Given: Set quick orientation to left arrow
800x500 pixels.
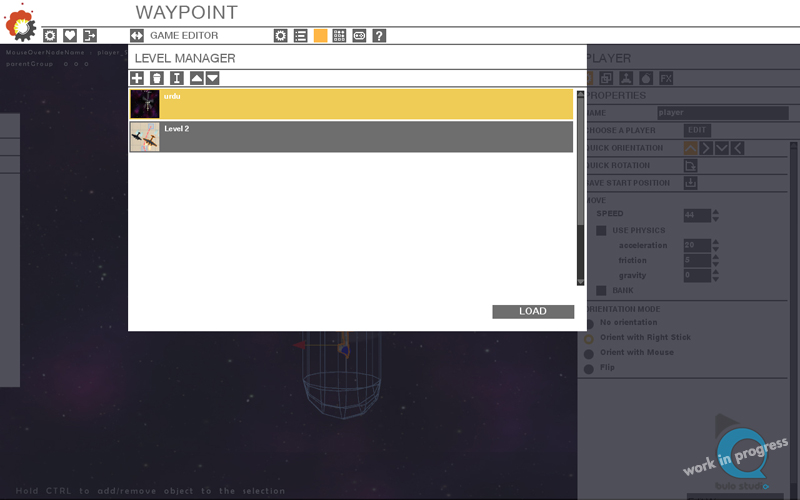Looking at the screenshot, I should pos(737,148).
